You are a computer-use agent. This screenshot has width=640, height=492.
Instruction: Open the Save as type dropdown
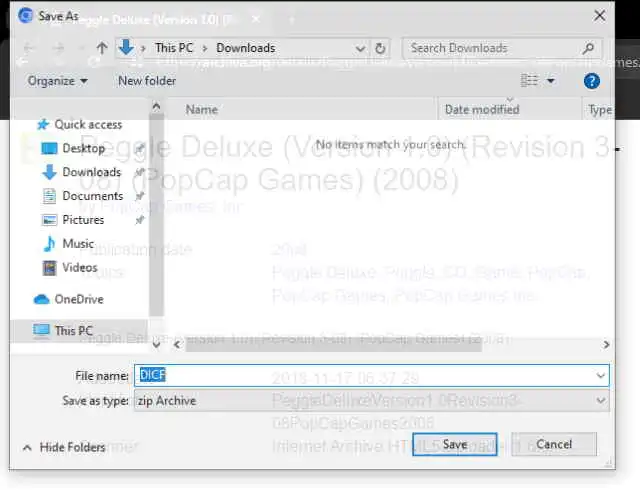click(x=371, y=401)
